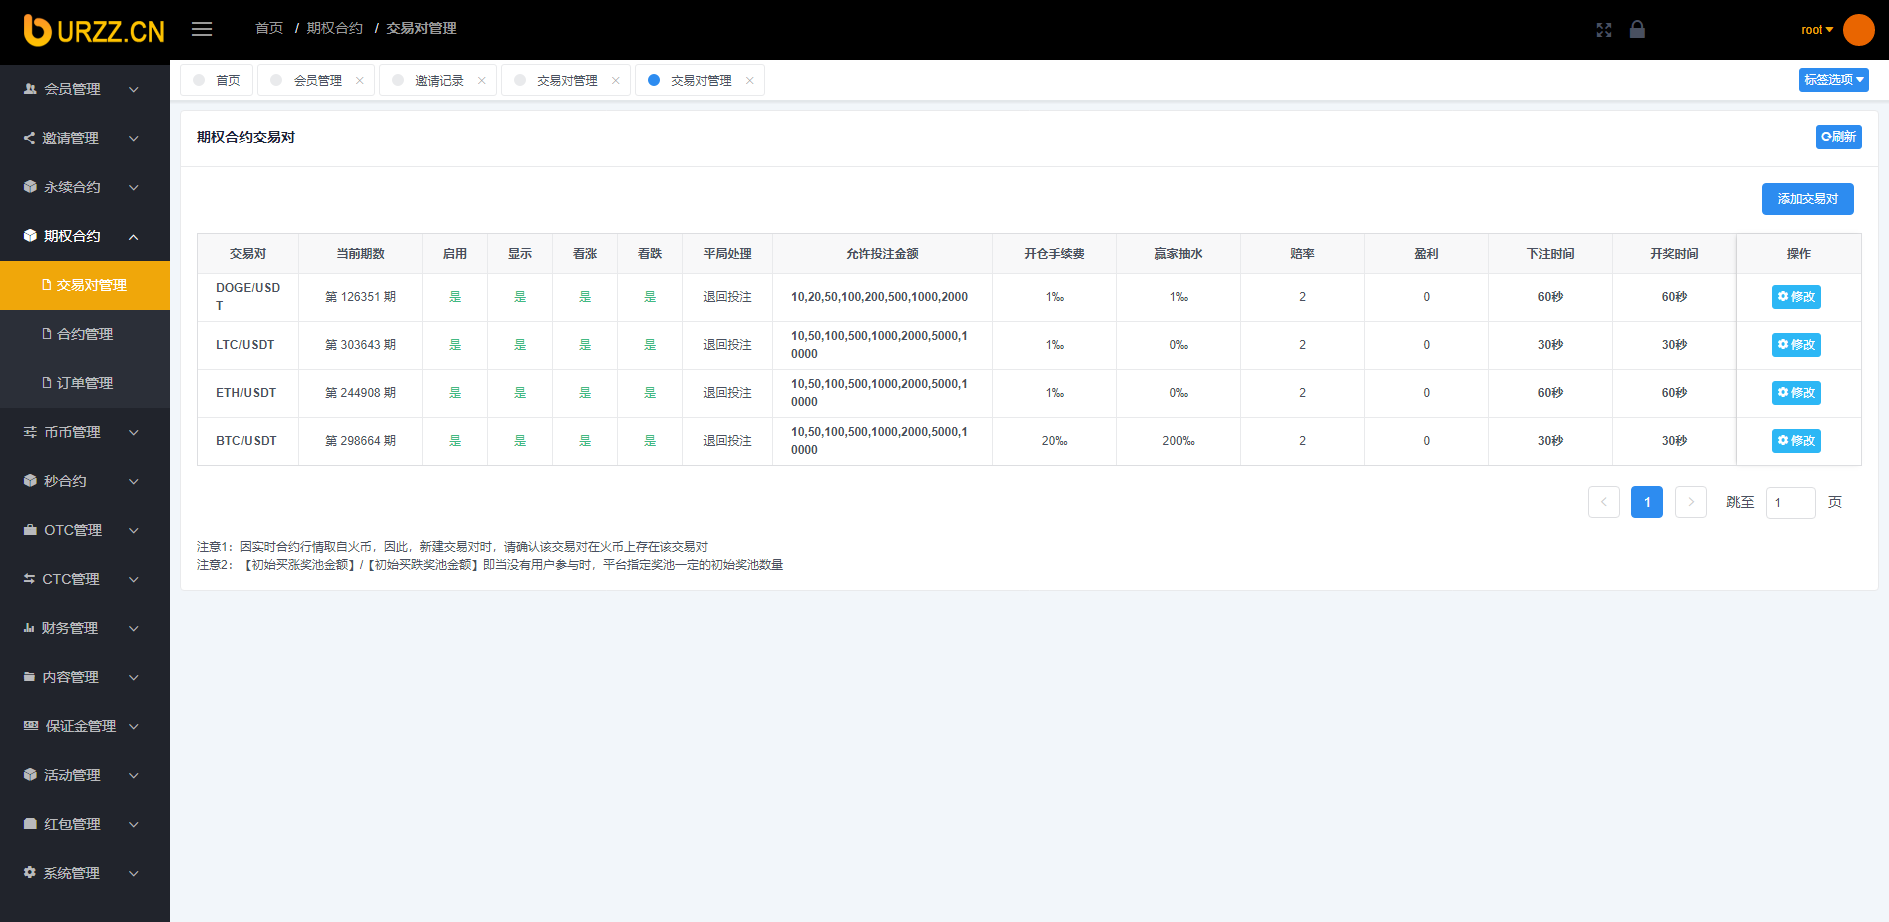Screen dimensions: 1889x922
Task: Expand the 财务管理 sidebar section
Action: point(84,628)
